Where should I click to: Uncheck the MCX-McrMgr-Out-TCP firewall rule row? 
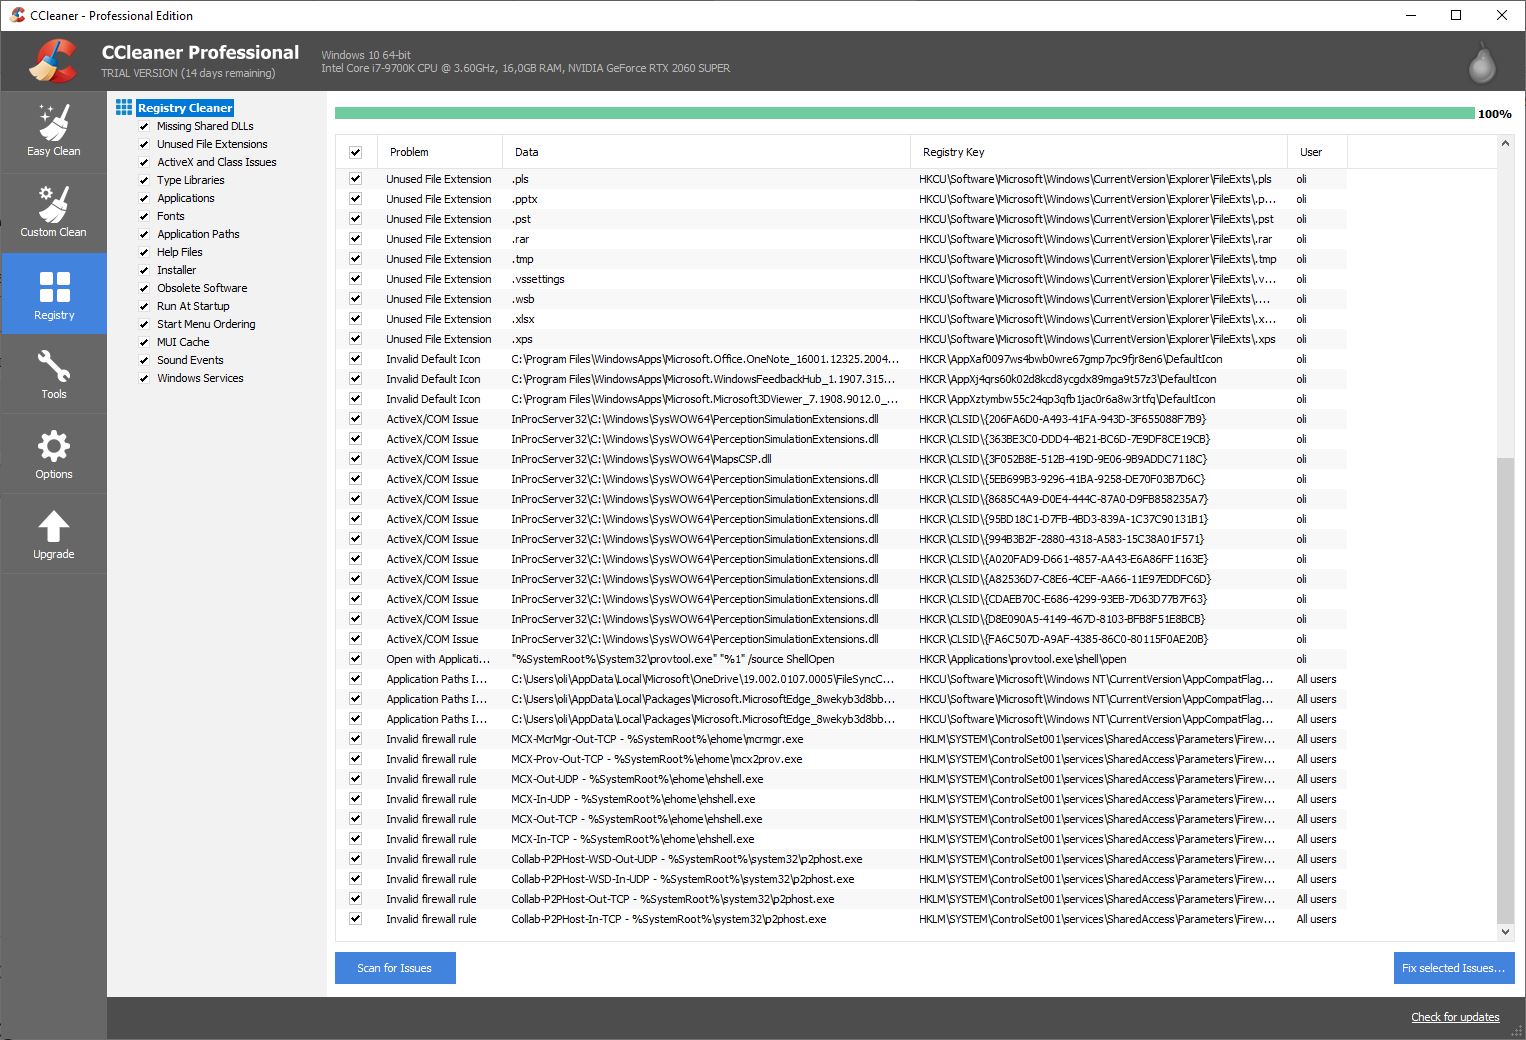coord(355,739)
